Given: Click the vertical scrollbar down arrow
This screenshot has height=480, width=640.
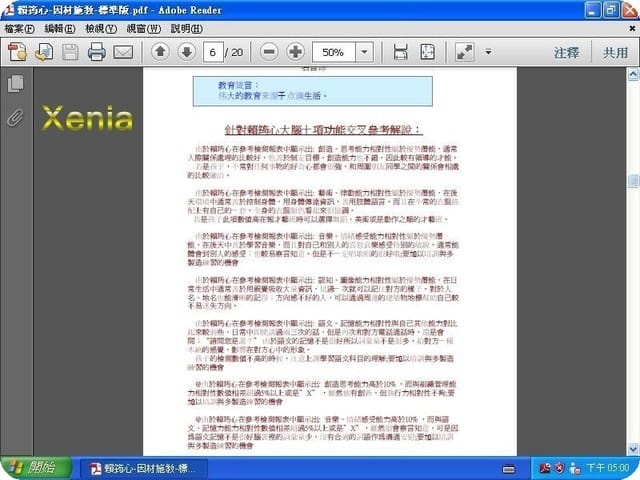Looking at the screenshot, I should coord(633,449).
